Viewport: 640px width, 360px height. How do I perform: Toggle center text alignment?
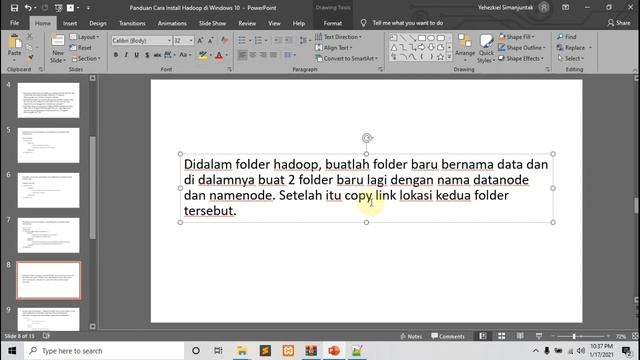(253, 55)
